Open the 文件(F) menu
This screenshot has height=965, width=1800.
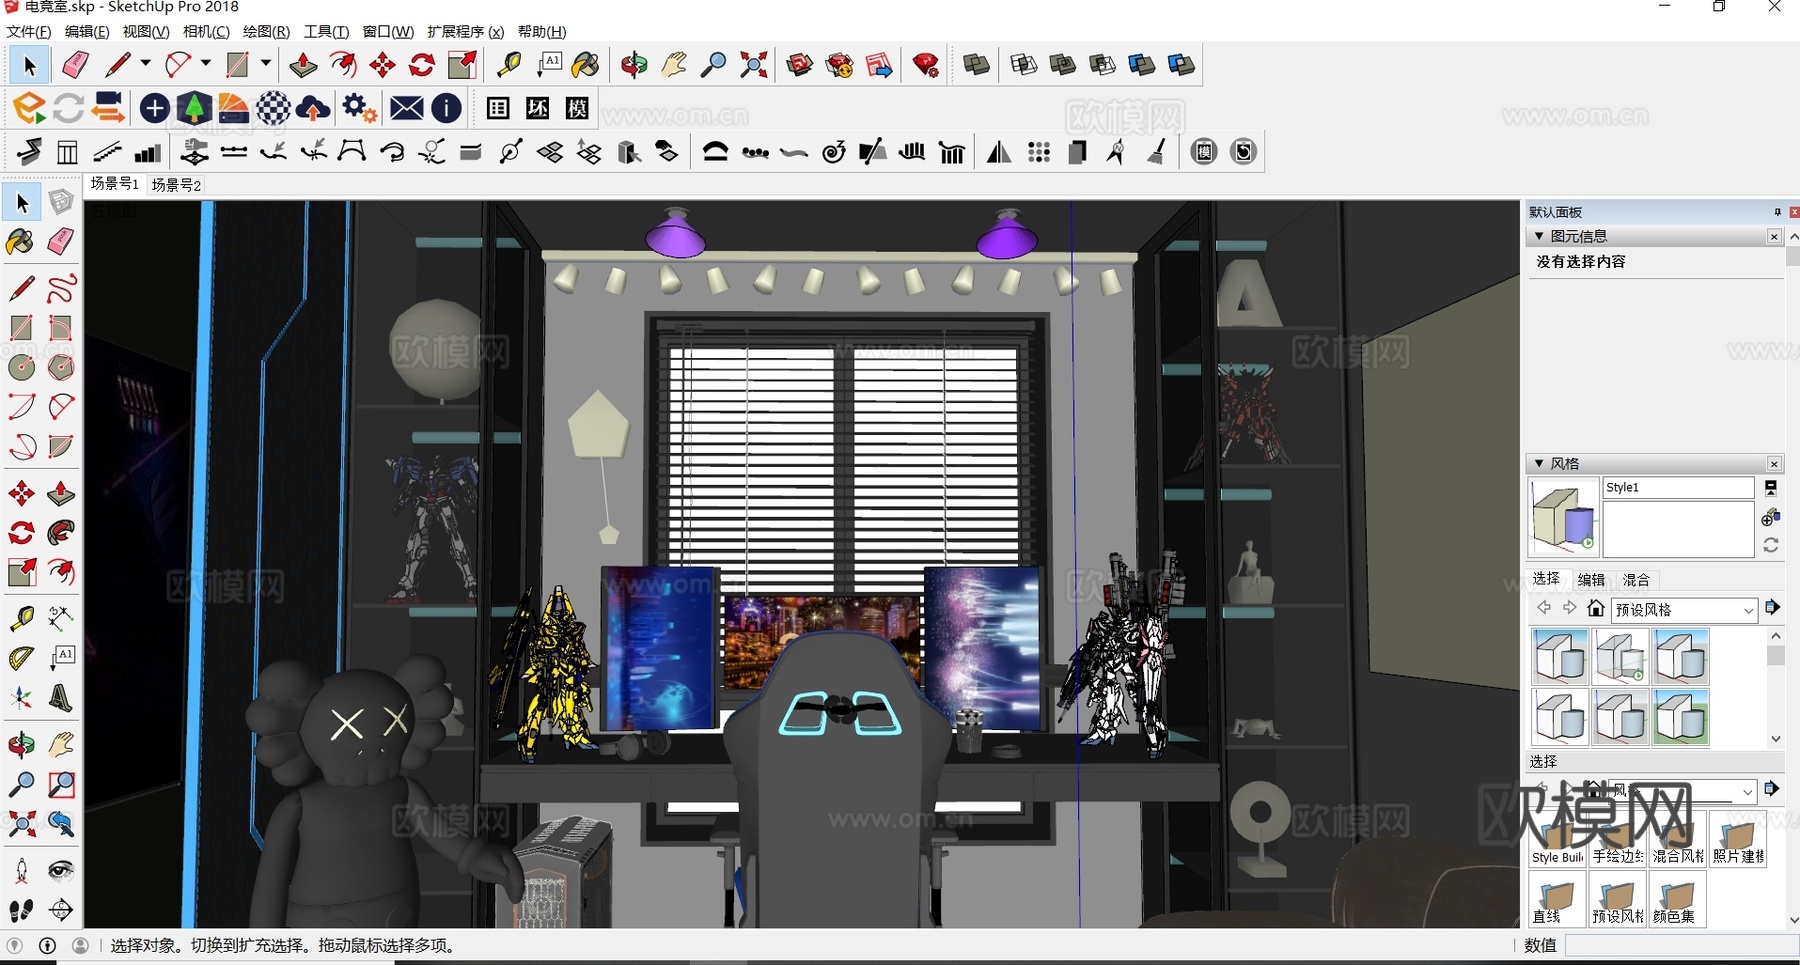click(28, 32)
